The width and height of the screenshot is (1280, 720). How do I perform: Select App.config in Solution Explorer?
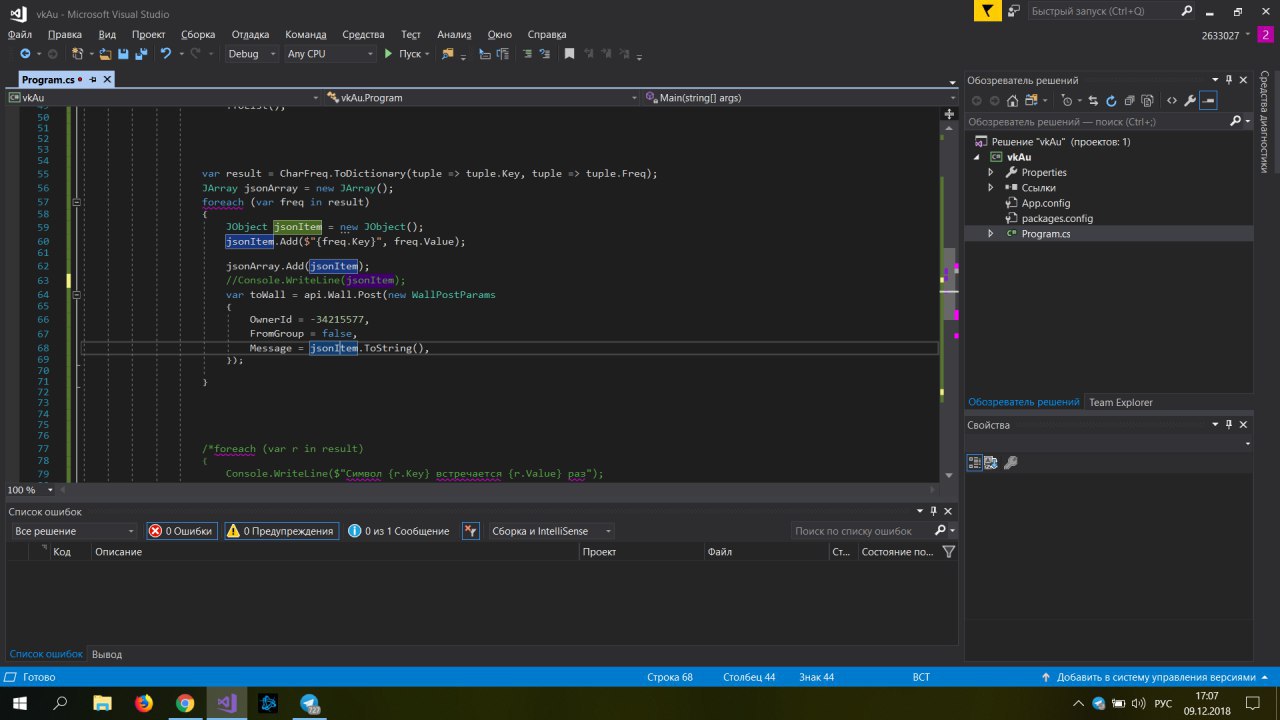(1045, 203)
